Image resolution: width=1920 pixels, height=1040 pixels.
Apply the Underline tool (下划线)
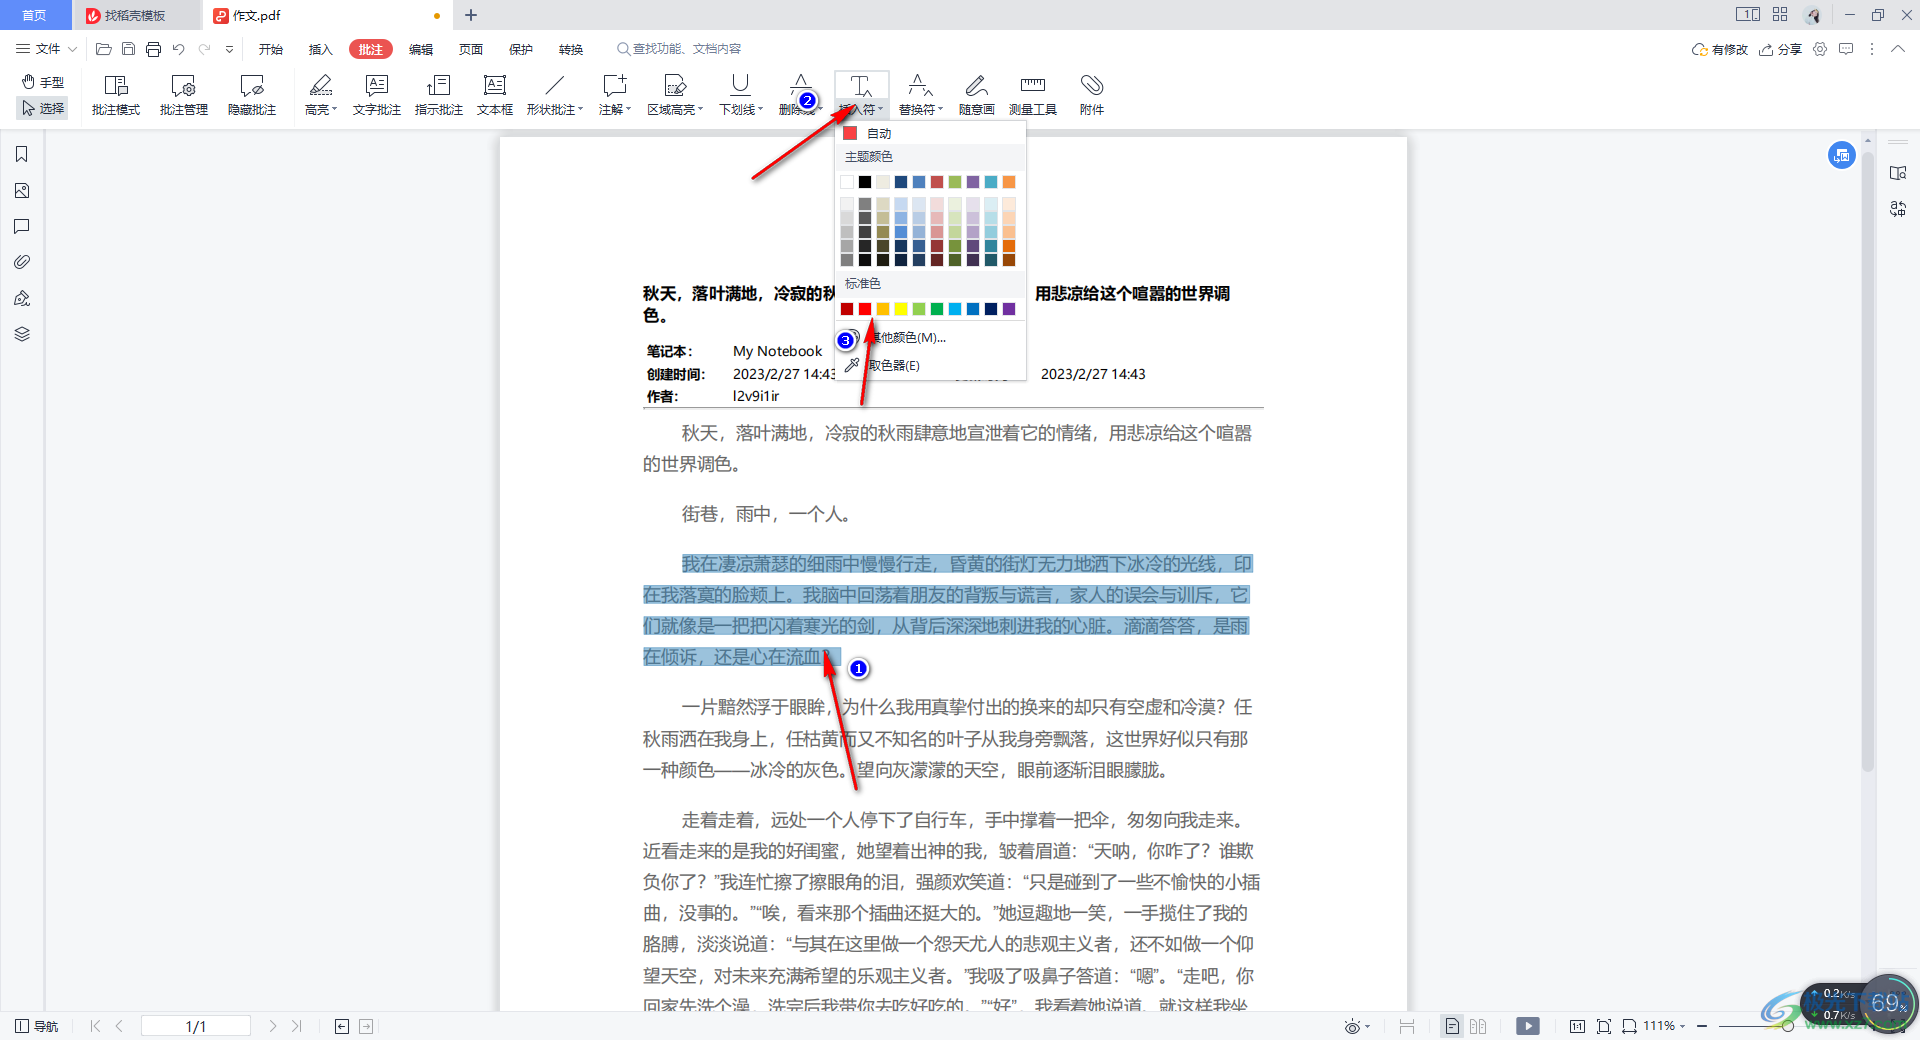(x=740, y=86)
